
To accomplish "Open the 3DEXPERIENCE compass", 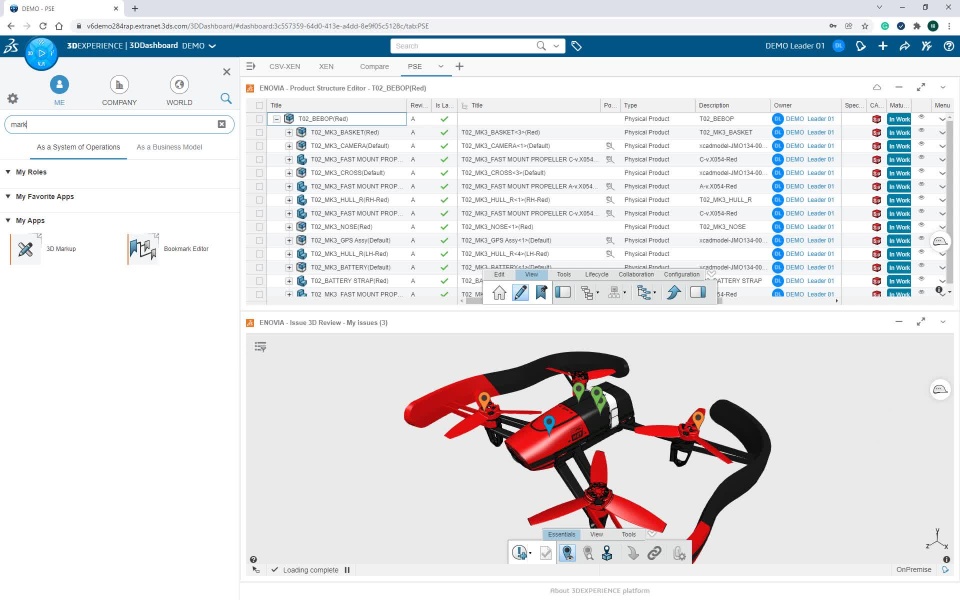I will coord(42,53).
